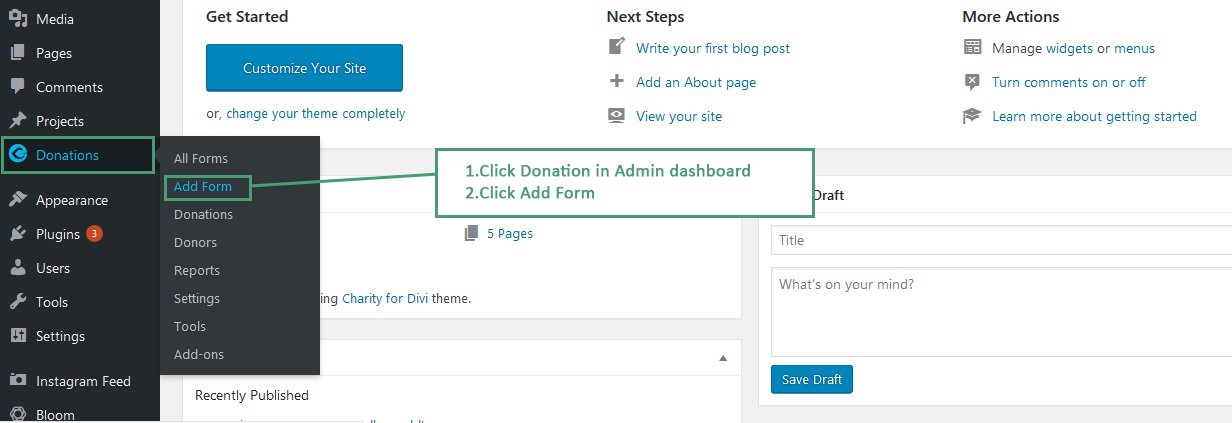Click the Instagram Feed camera icon
The width and height of the screenshot is (1232, 423).
pos(18,381)
